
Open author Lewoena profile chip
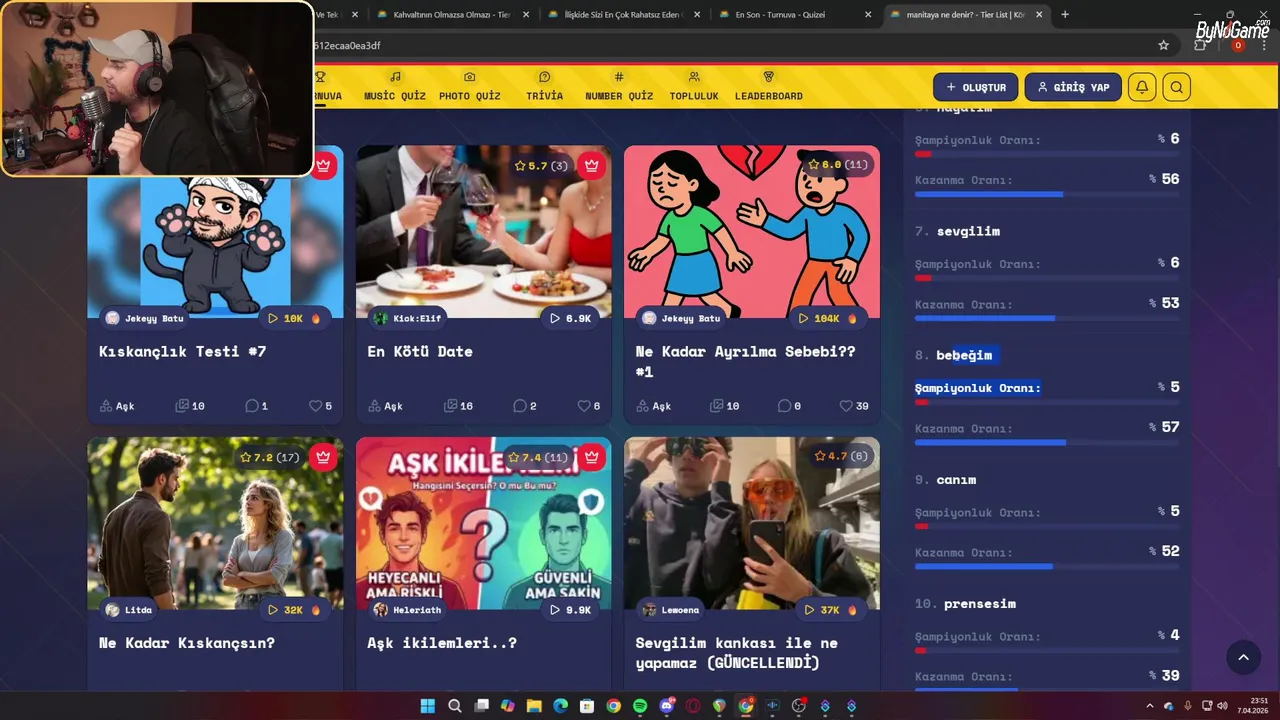(x=671, y=609)
